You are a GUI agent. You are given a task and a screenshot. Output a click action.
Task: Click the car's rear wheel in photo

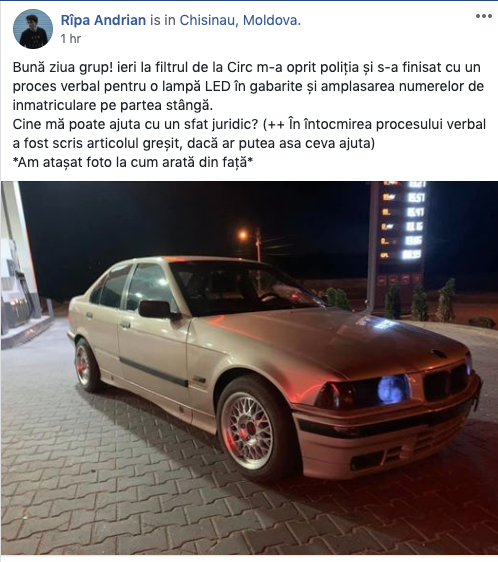(x=86, y=365)
